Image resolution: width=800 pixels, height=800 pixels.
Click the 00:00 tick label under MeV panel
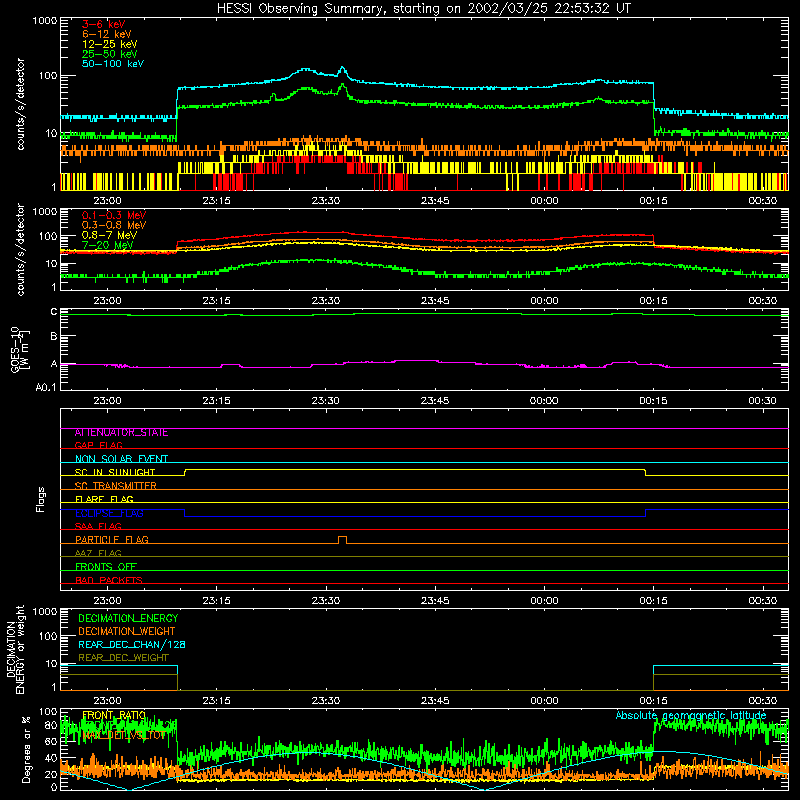click(544, 301)
